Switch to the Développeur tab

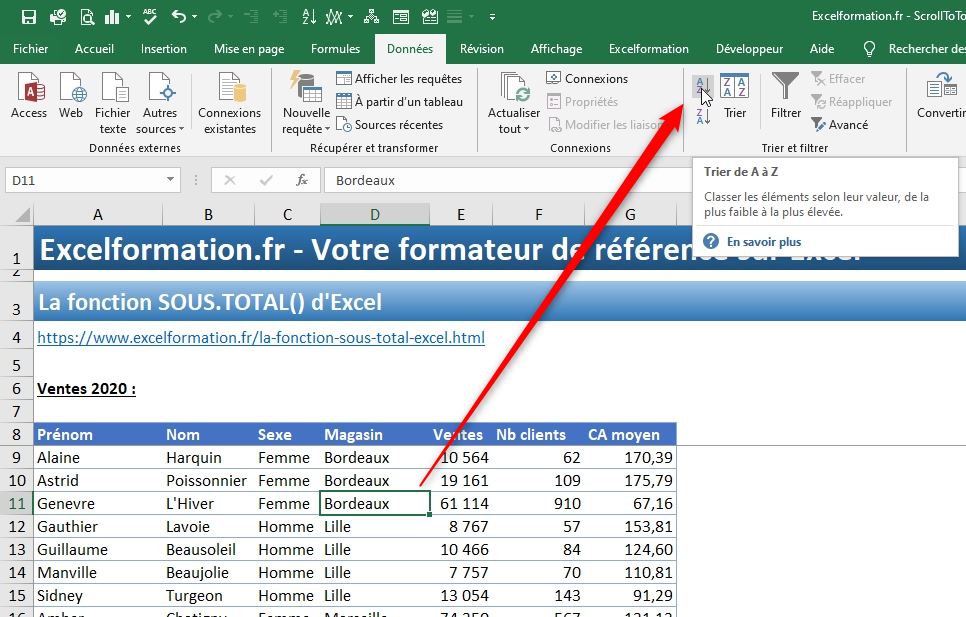[749, 49]
